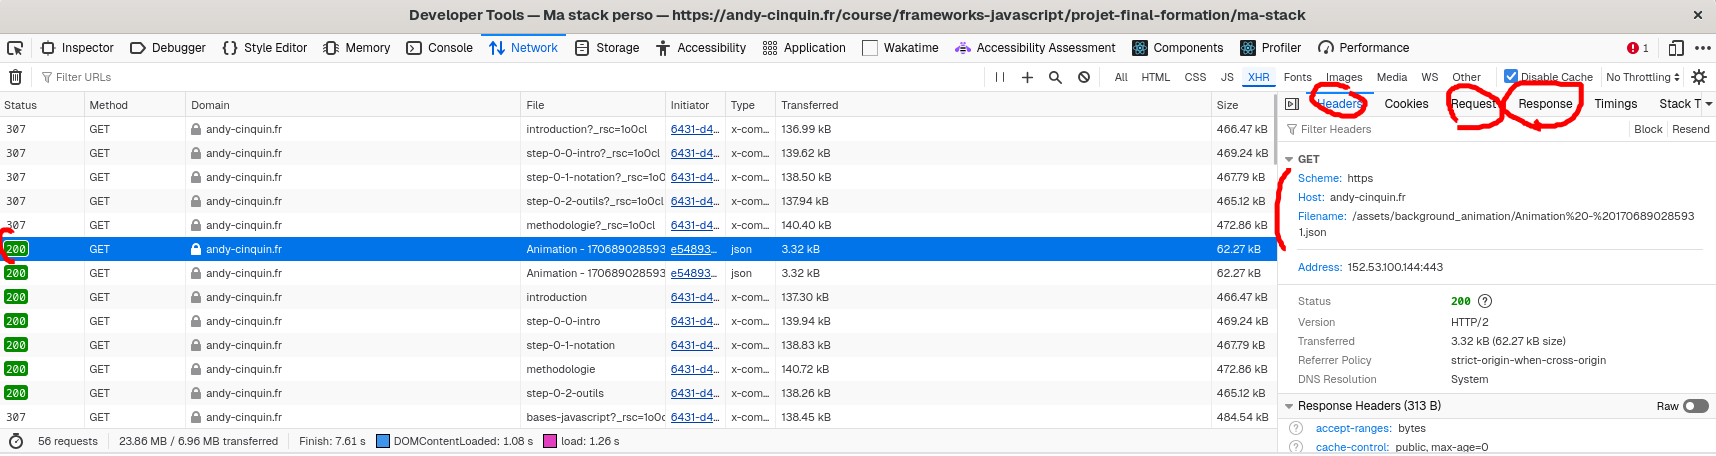Open network settings gear icon
Image resolution: width=1716 pixels, height=456 pixels.
1698,77
